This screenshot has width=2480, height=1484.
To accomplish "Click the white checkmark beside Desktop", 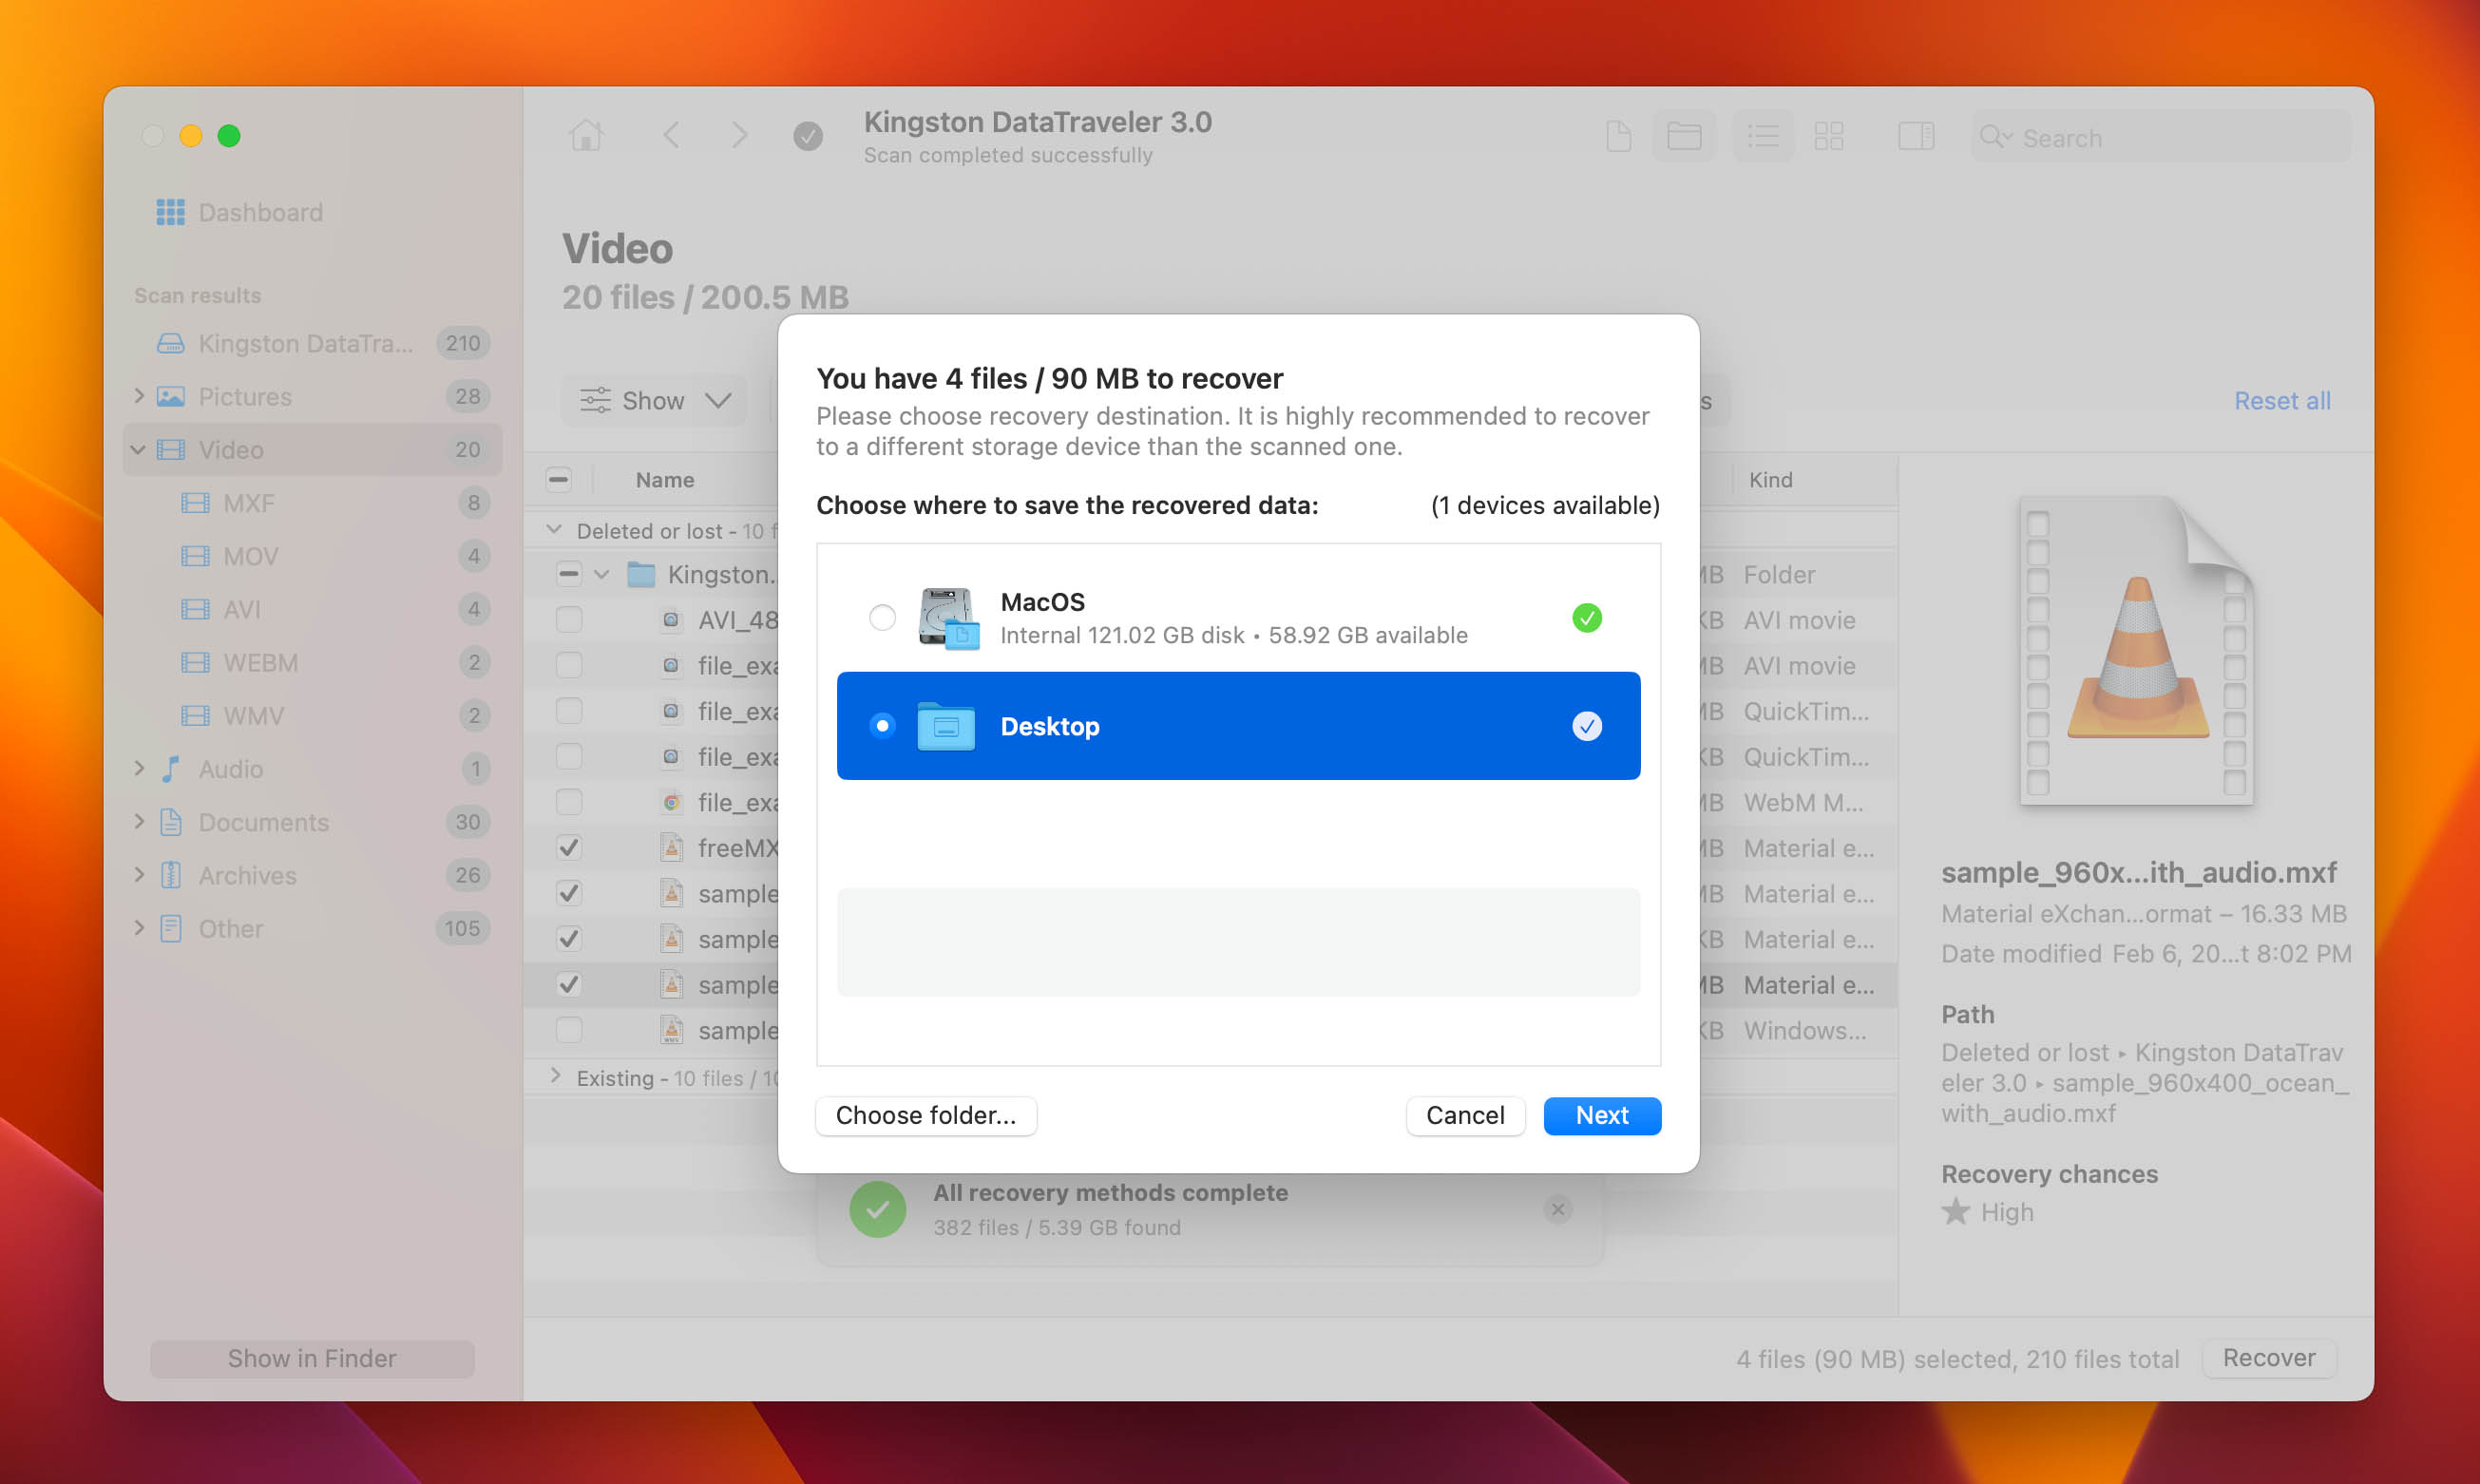I will click(x=1587, y=726).
